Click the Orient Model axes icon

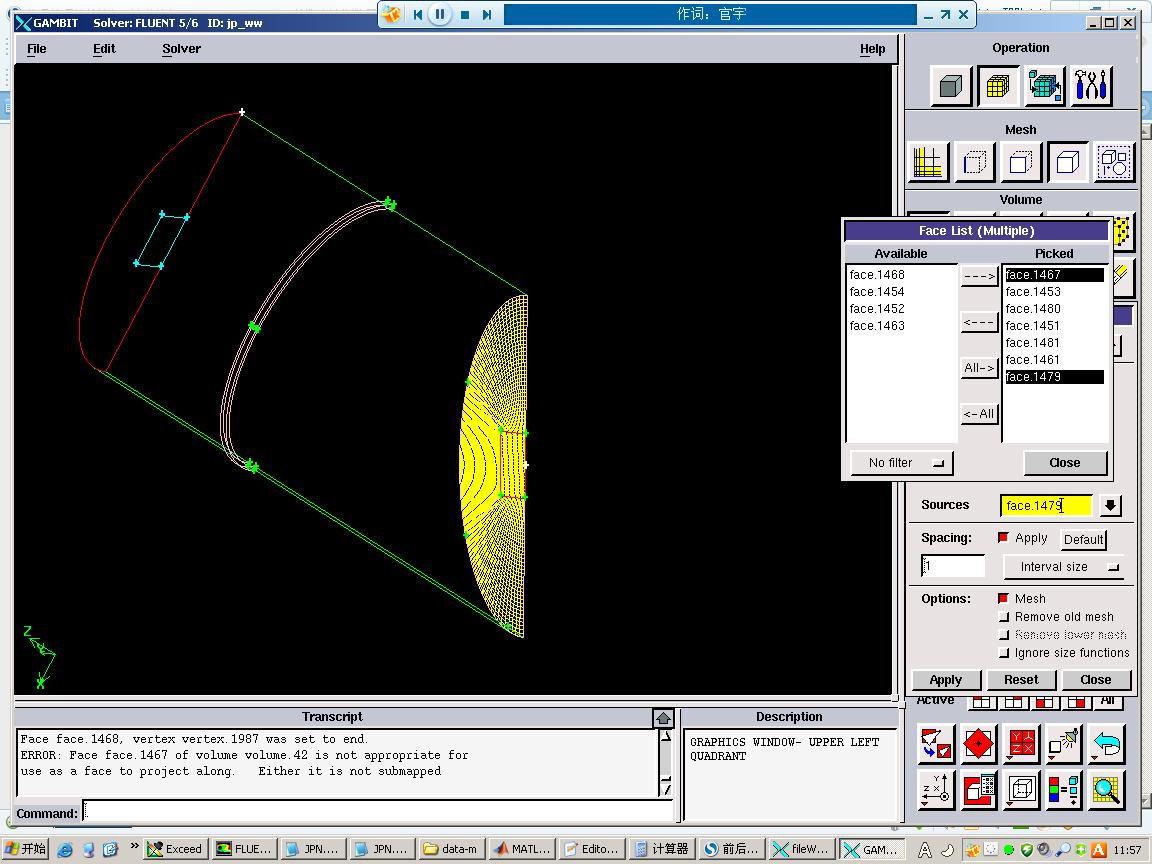point(936,791)
